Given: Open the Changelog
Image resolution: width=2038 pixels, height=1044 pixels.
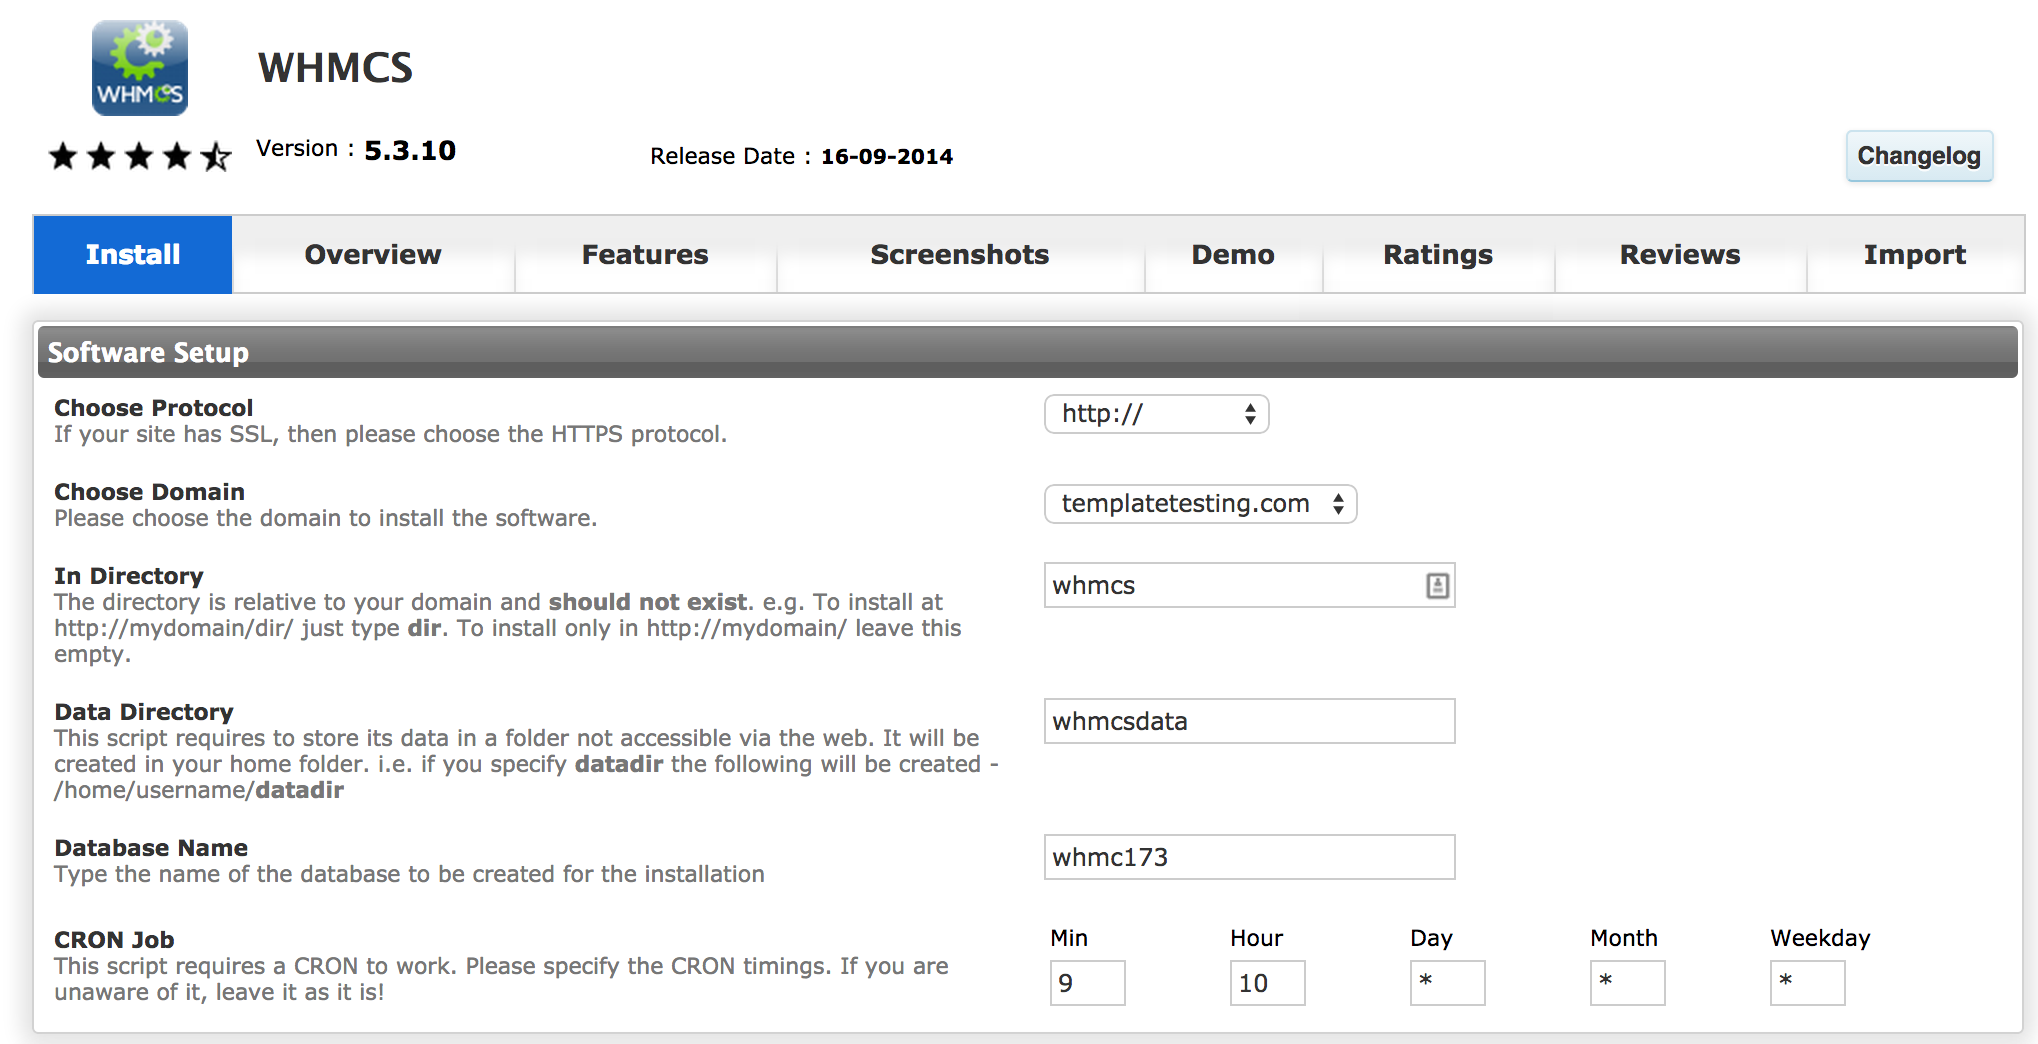Looking at the screenshot, I should point(1919,156).
